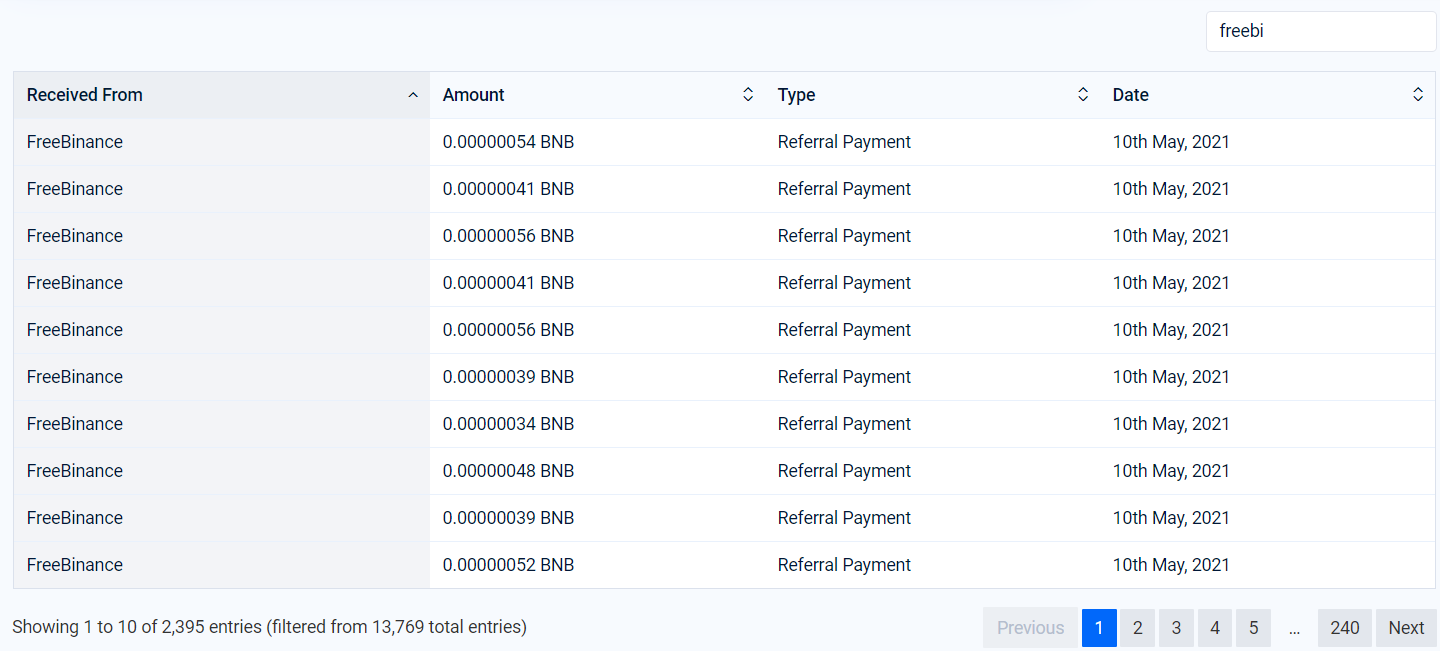Select the Amount column header label
The image size is (1440, 651).
pos(474,95)
